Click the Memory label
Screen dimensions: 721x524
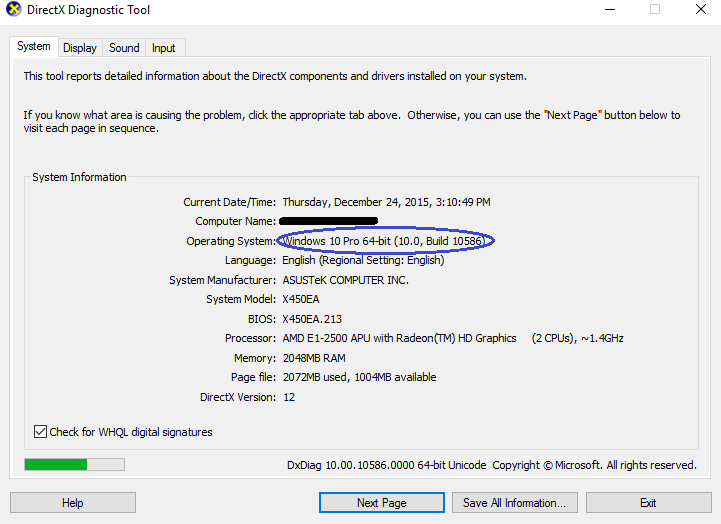[255, 358]
